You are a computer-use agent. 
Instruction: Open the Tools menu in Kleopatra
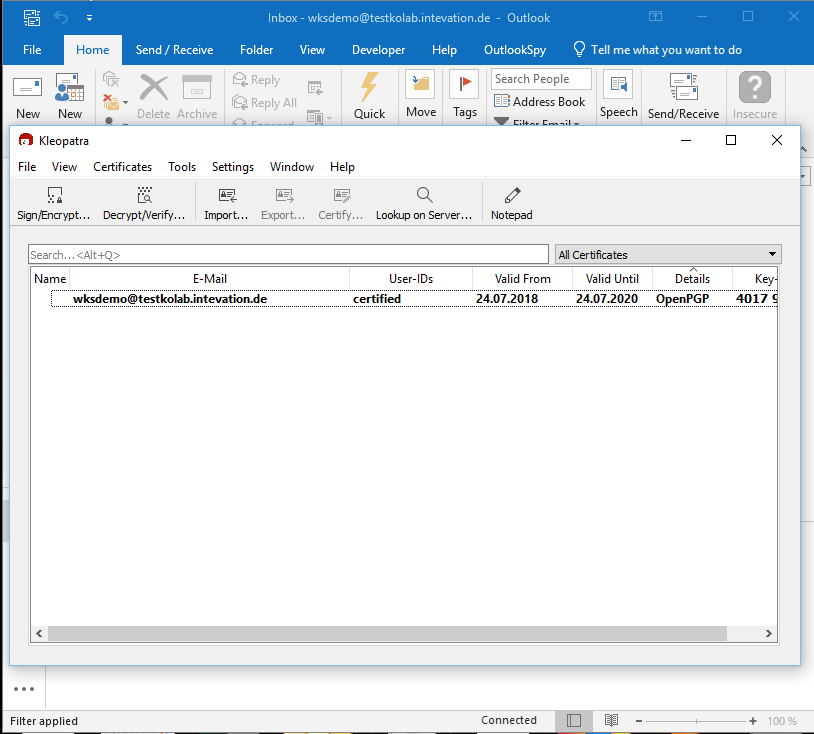tap(182, 167)
